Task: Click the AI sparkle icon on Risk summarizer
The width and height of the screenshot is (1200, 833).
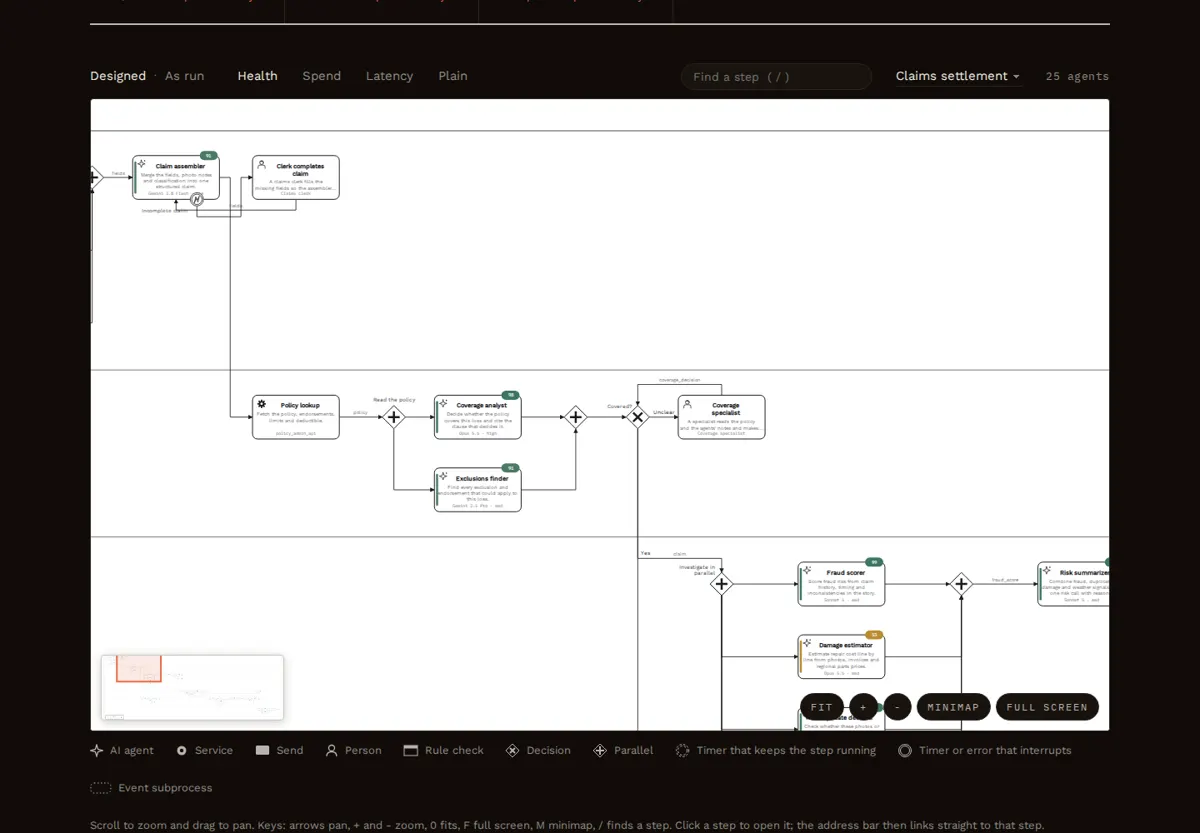Action: click(1047, 571)
